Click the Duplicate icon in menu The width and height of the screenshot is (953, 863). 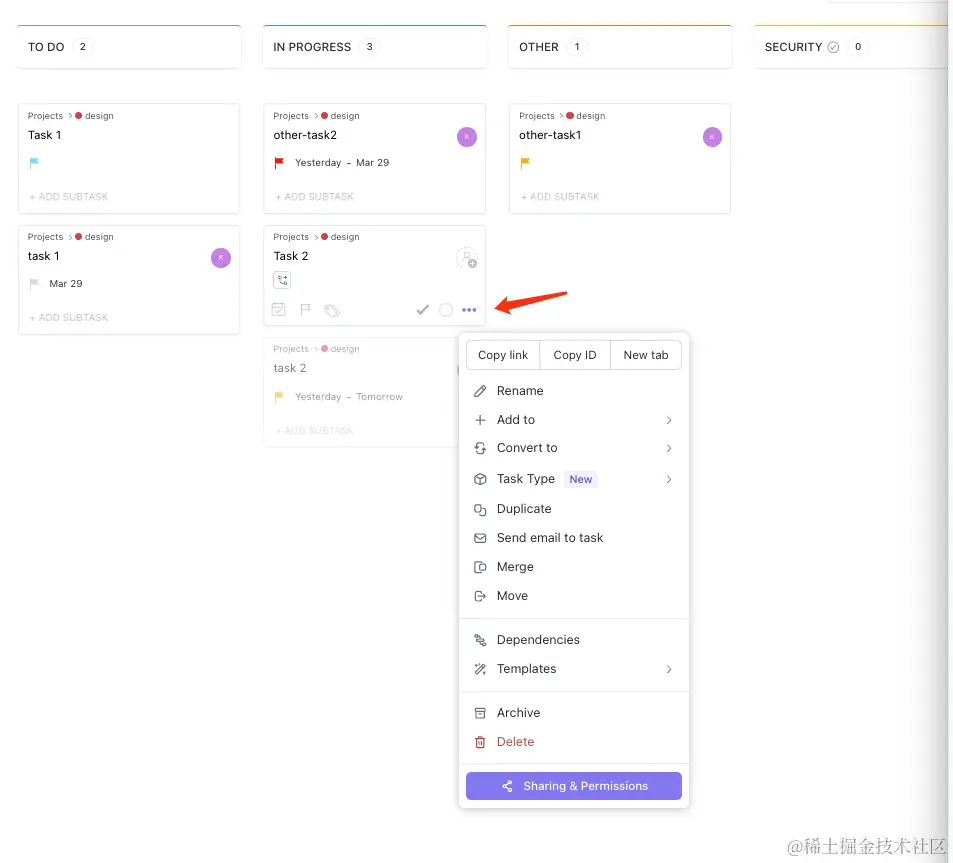tap(480, 509)
